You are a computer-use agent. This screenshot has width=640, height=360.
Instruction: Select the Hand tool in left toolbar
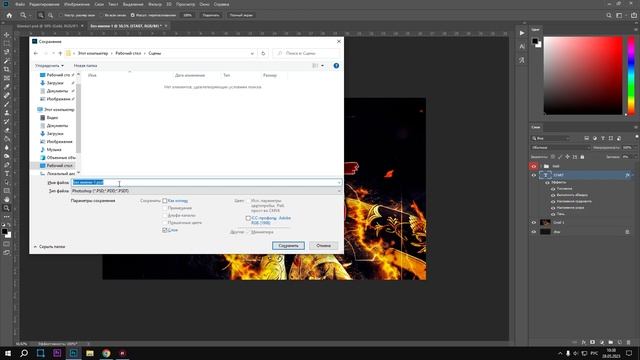tap(7, 200)
